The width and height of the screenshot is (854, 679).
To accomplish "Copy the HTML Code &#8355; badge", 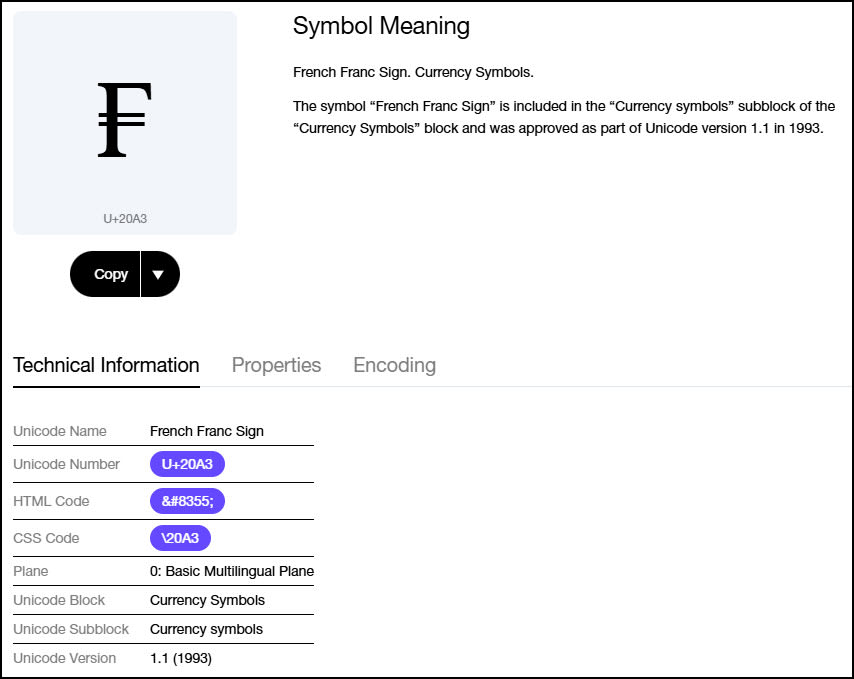I will (187, 501).
